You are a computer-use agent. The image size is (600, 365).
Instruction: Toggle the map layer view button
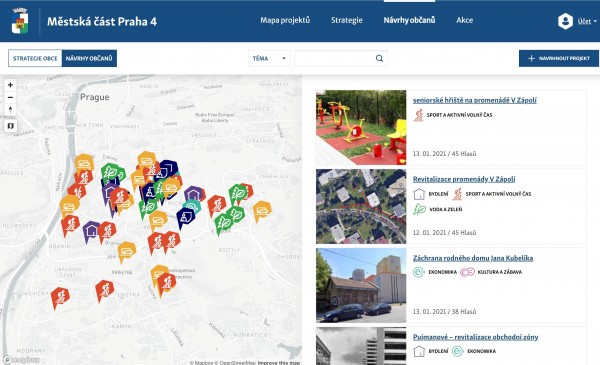(x=10, y=126)
